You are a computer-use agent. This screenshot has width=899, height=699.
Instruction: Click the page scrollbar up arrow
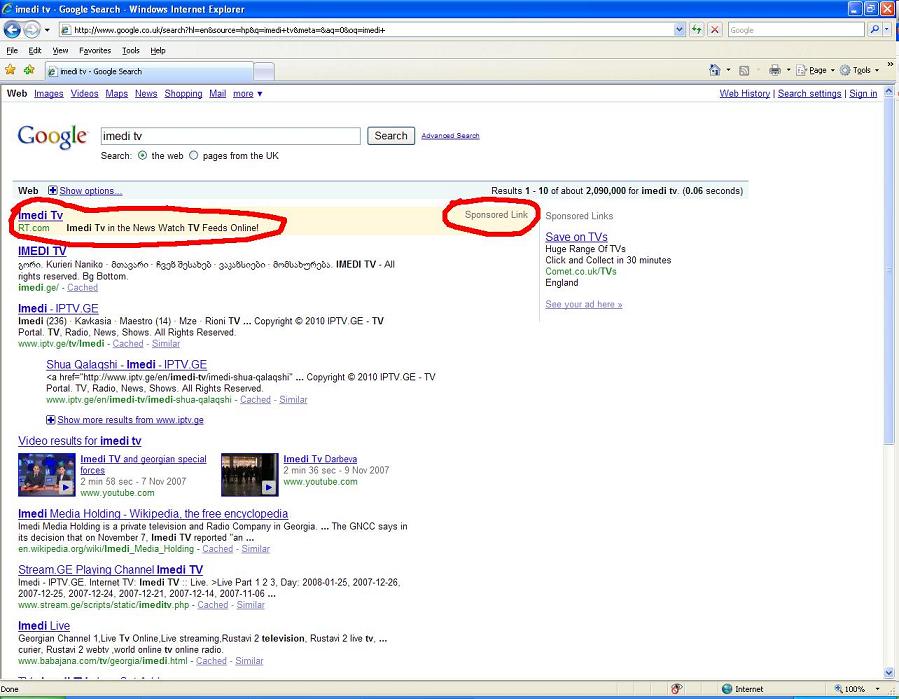pos(889,91)
